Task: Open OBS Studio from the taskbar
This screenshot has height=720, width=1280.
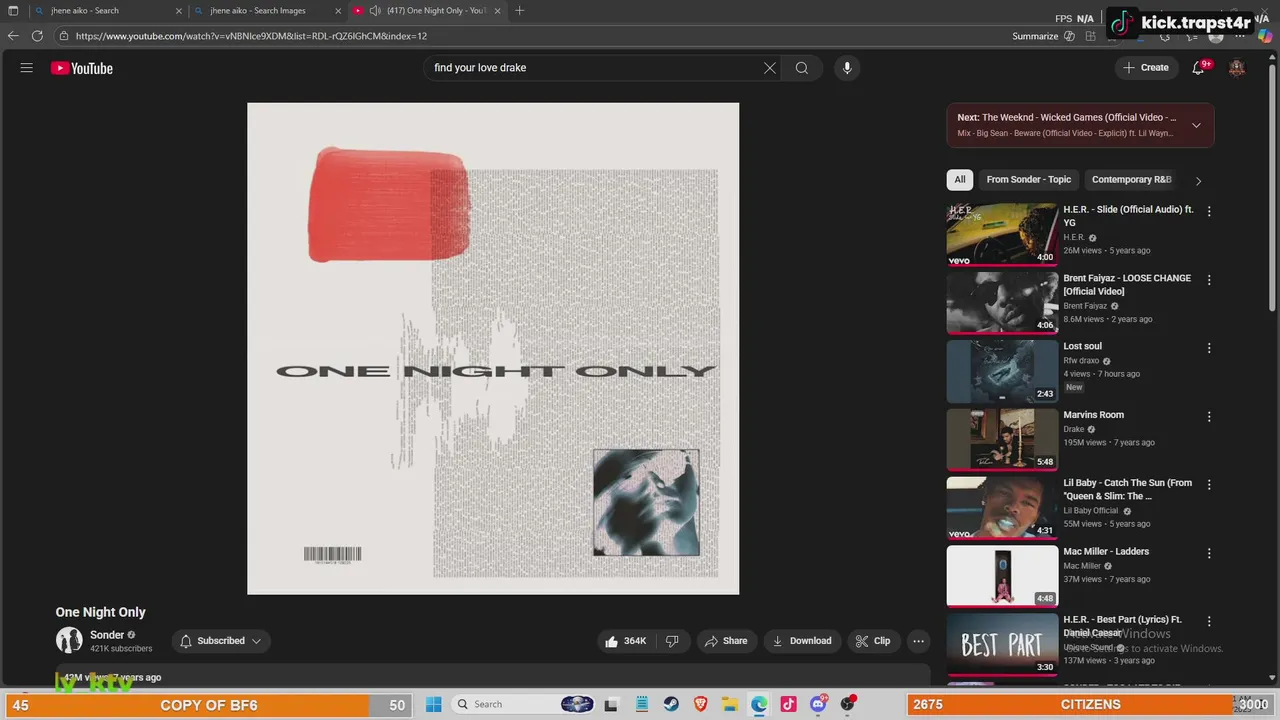Action: pos(848,704)
